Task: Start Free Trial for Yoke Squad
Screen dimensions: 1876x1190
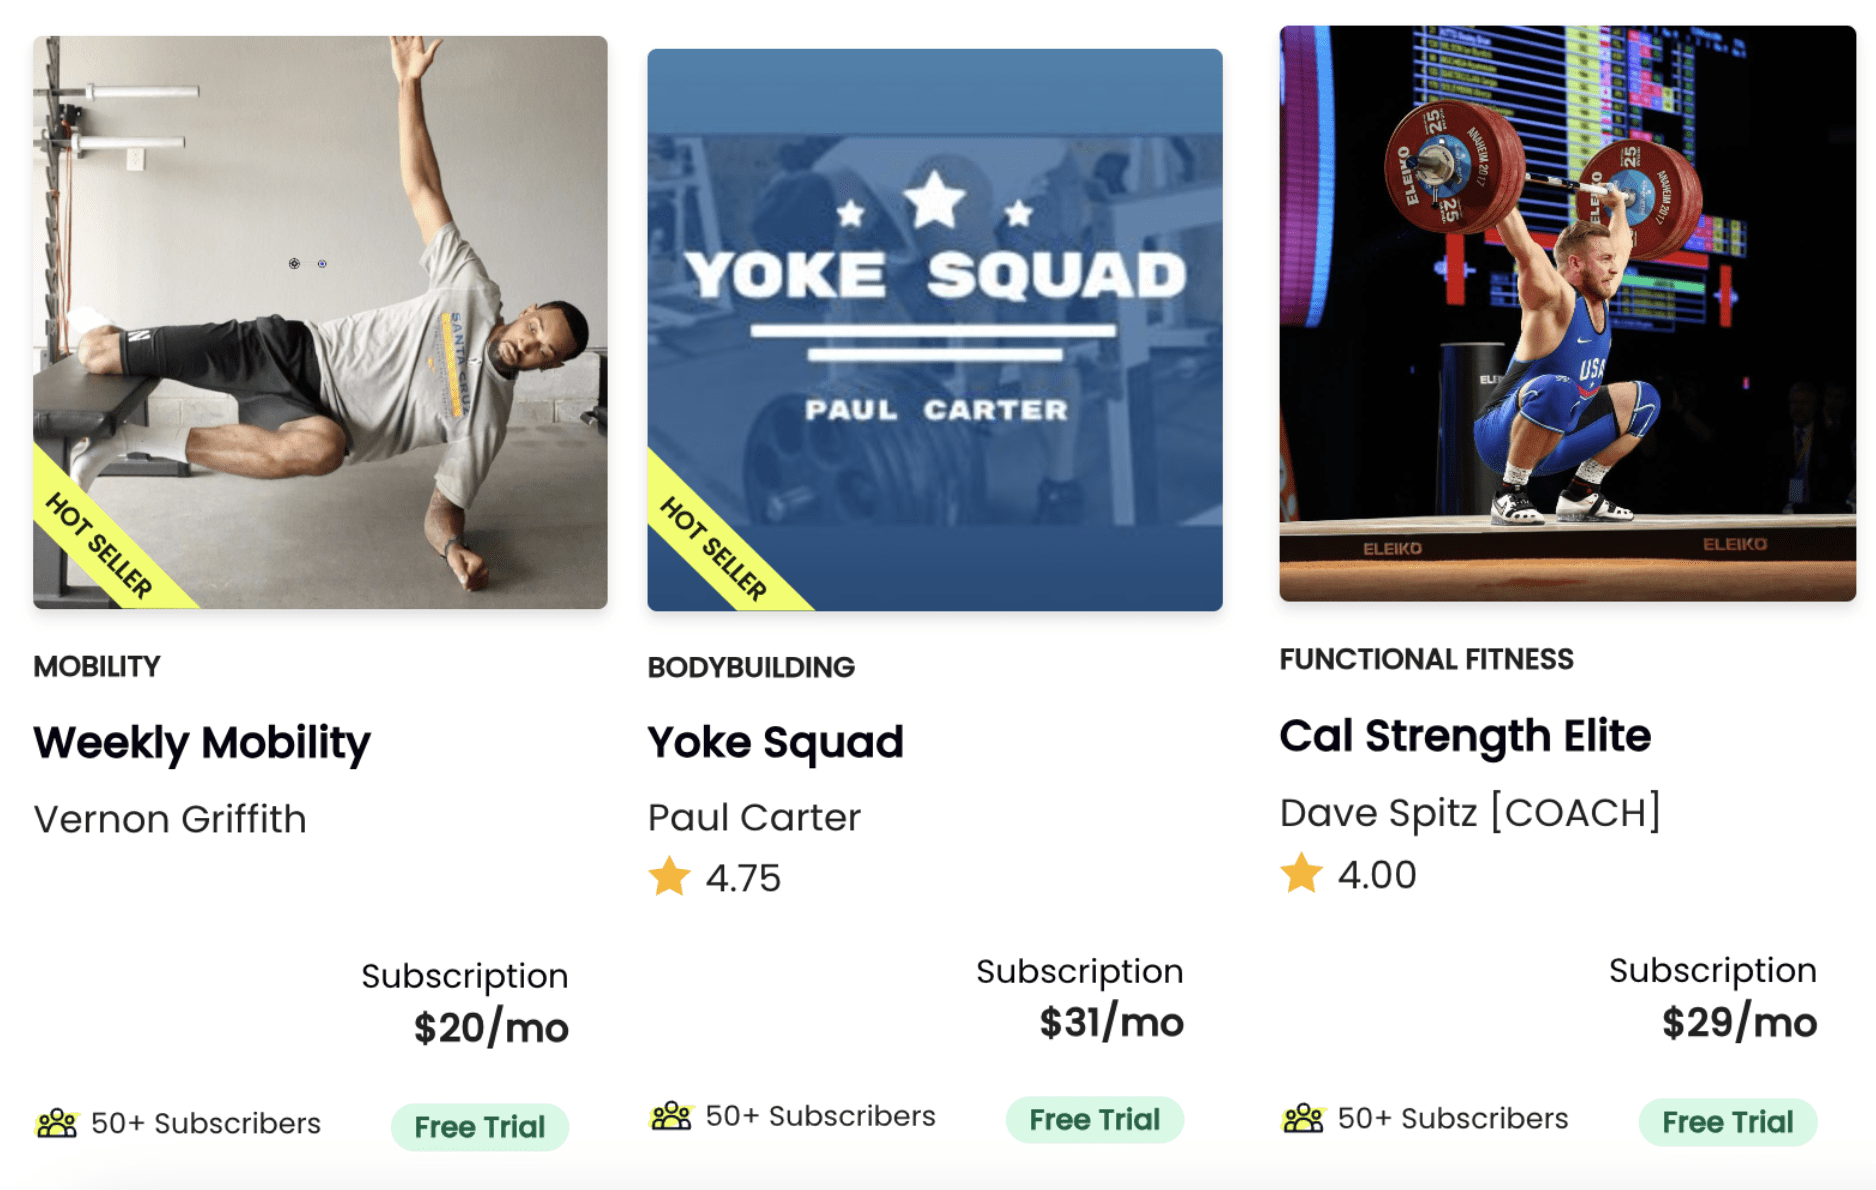Action: tap(1094, 1120)
